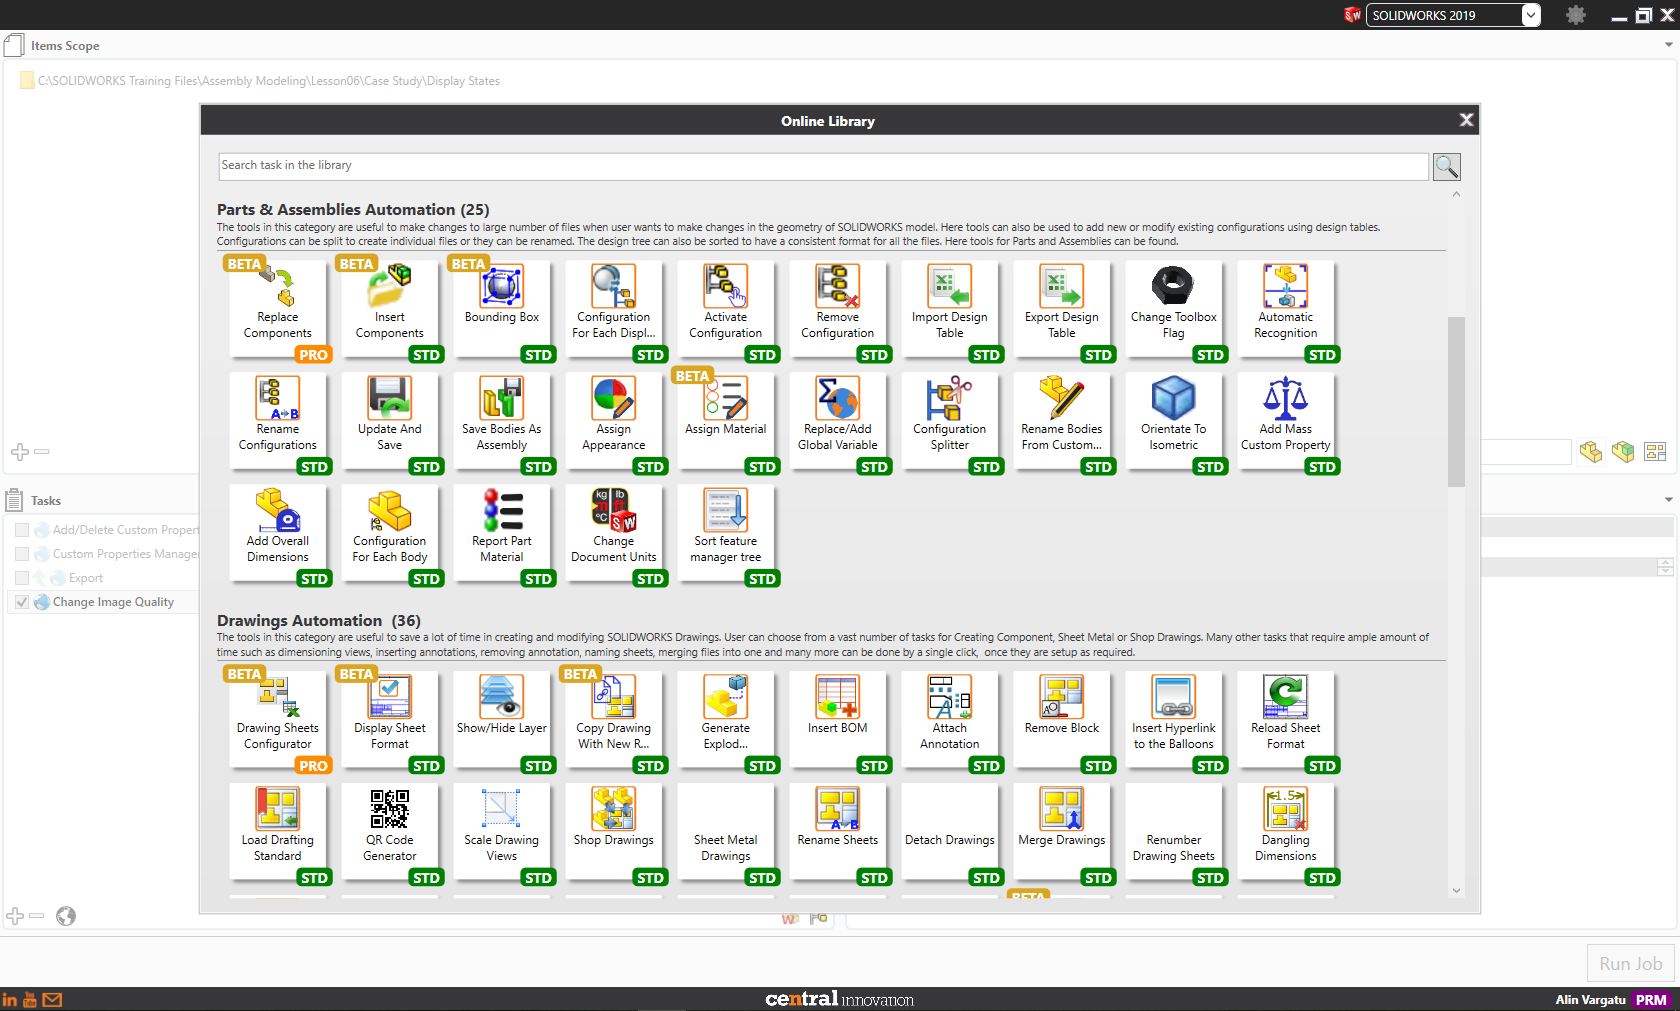Click the search magnifier icon
This screenshot has height=1011, width=1680.
[1446, 166]
